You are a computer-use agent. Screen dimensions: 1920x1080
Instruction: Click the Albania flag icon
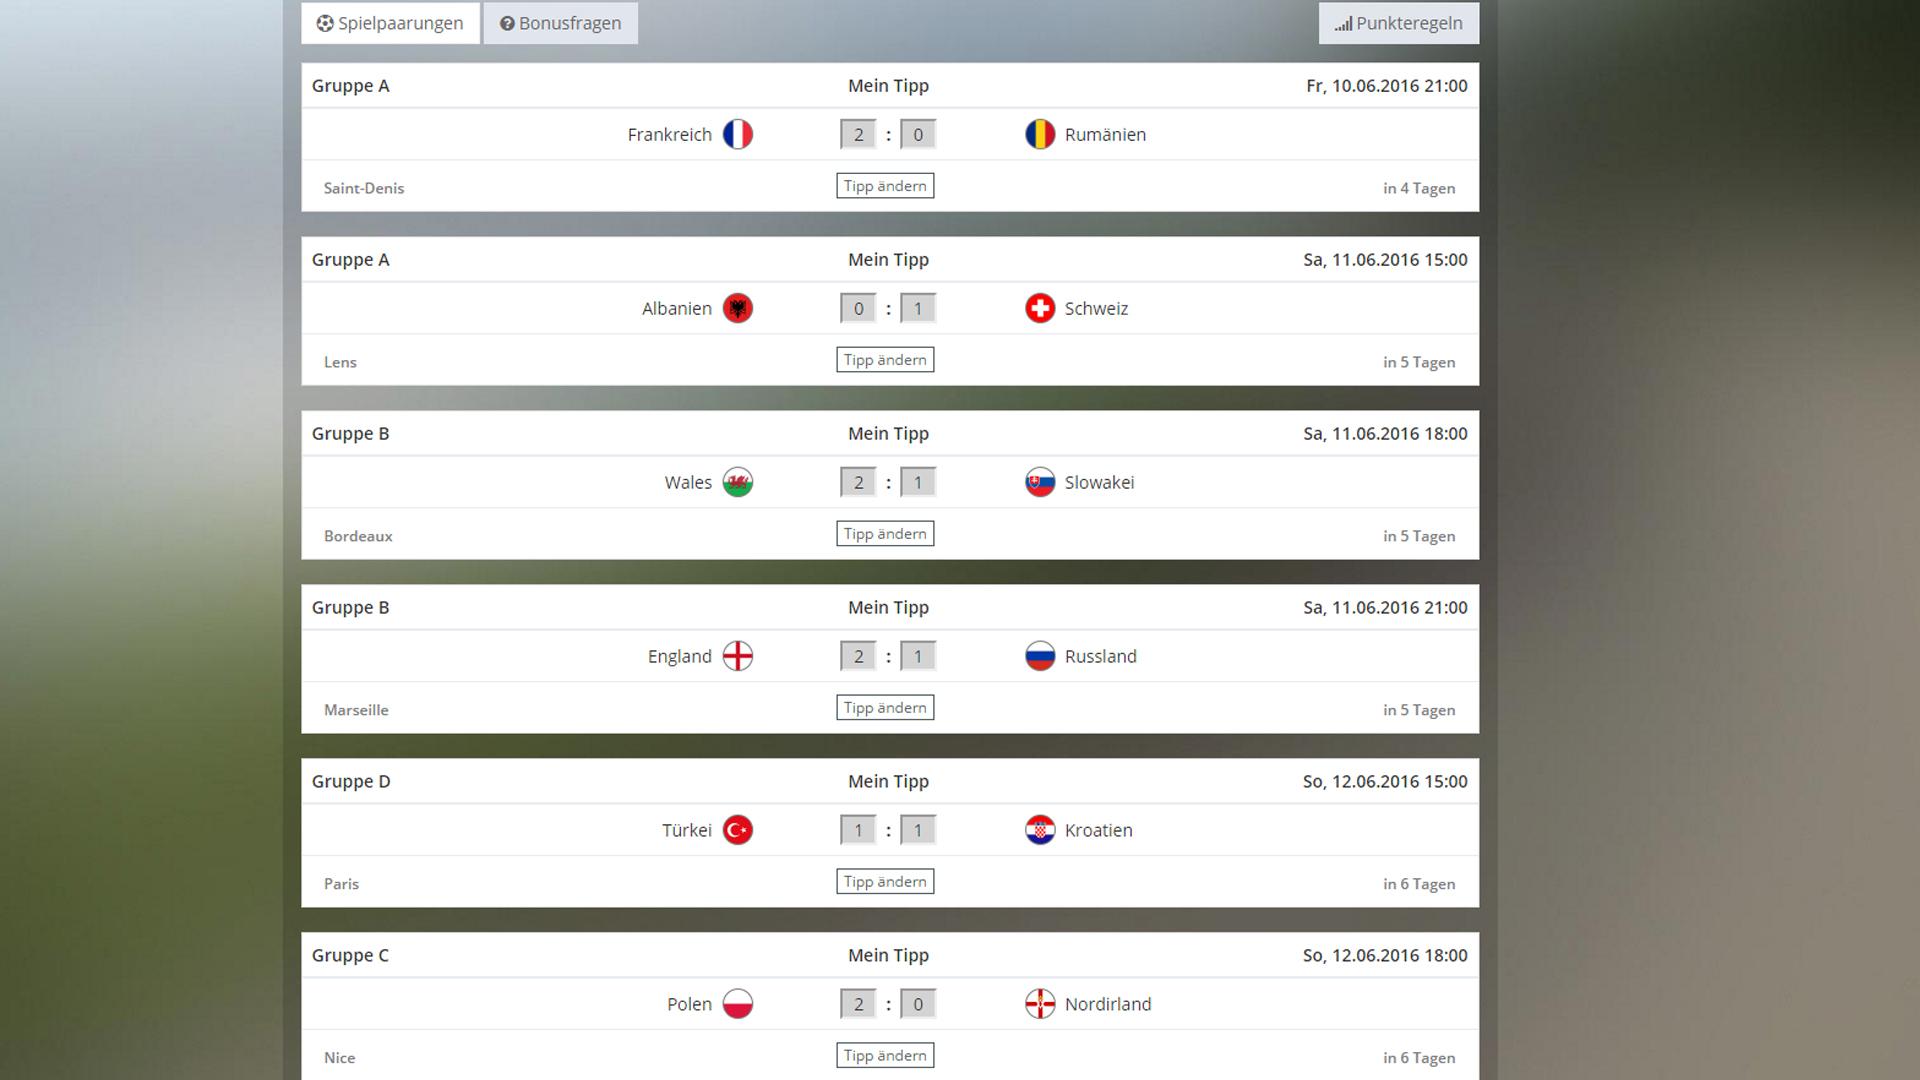(x=738, y=308)
